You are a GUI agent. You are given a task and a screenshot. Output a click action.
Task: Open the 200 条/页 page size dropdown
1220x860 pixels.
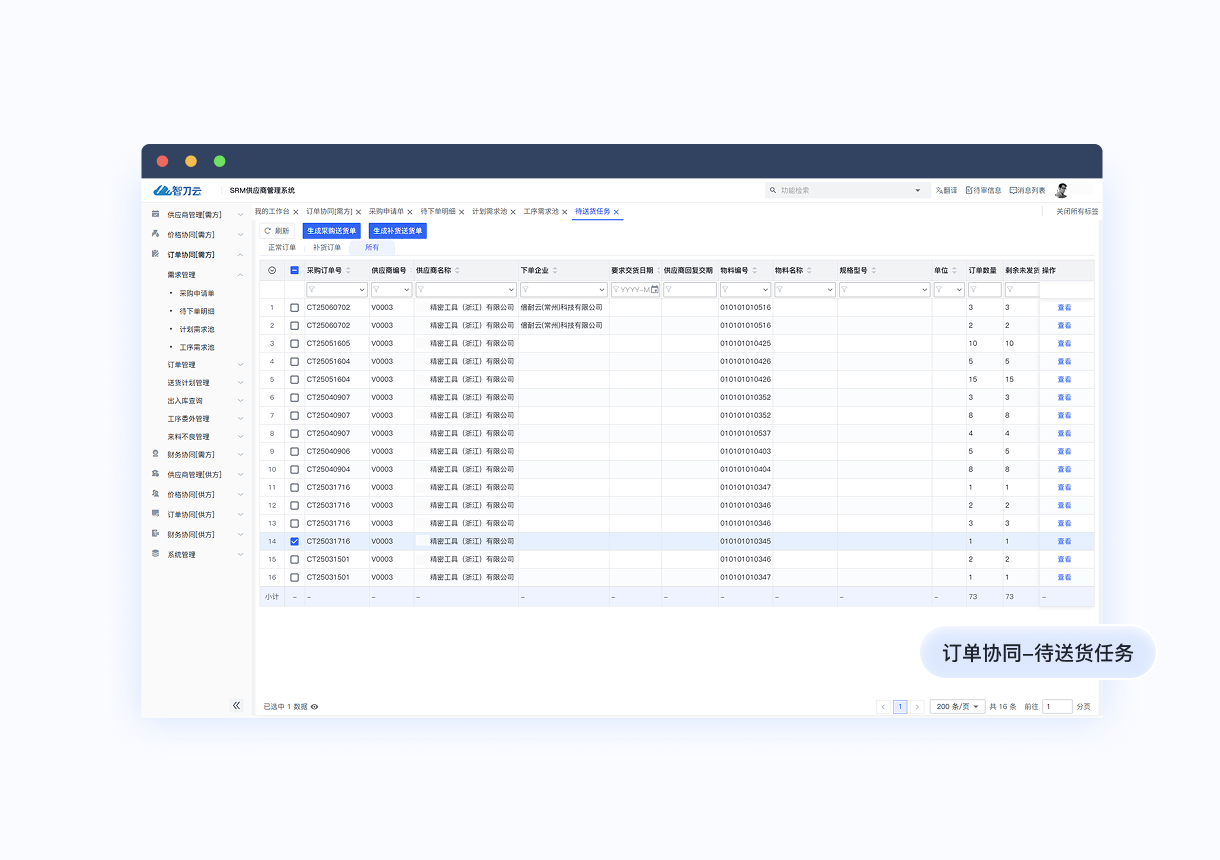(957, 706)
